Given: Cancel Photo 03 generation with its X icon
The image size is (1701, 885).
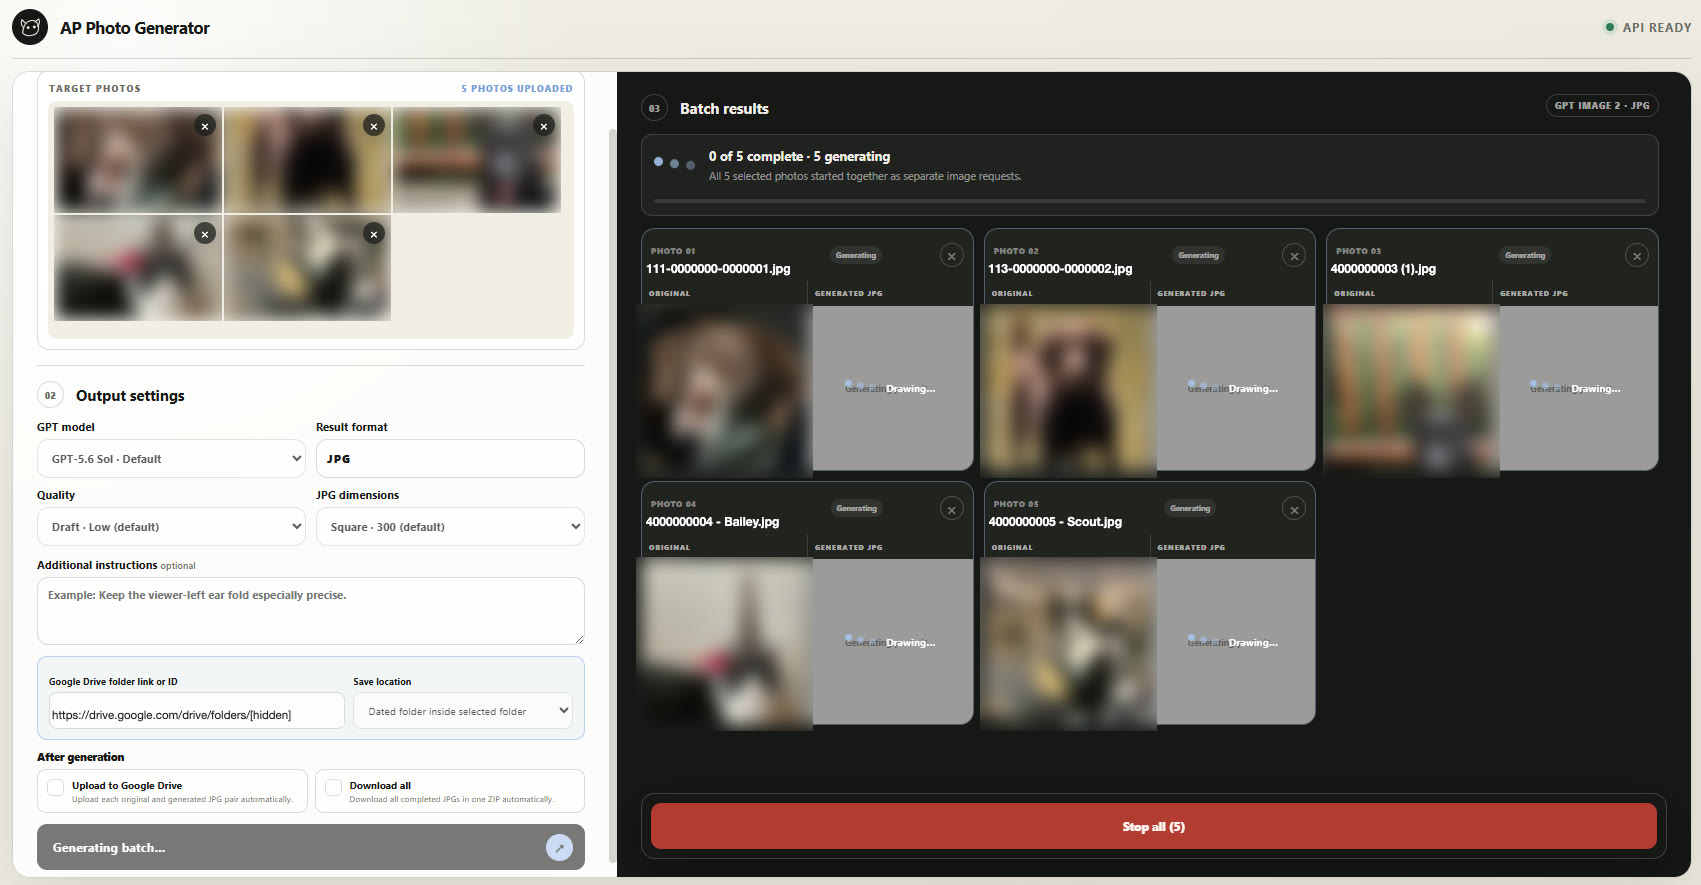Looking at the screenshot, I should tap(1637, 256).
